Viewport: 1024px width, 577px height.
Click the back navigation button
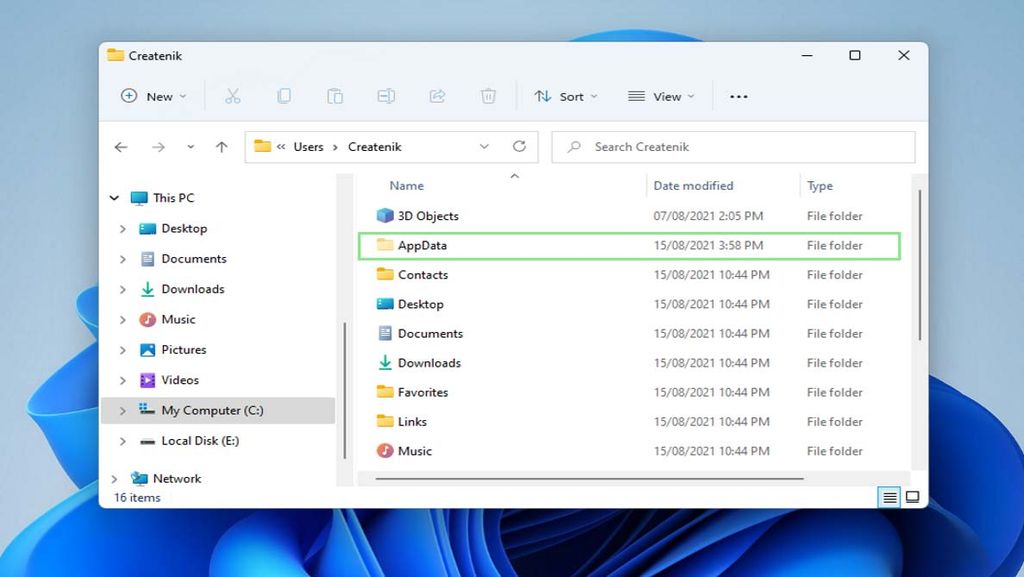click(x=121, y=146)
